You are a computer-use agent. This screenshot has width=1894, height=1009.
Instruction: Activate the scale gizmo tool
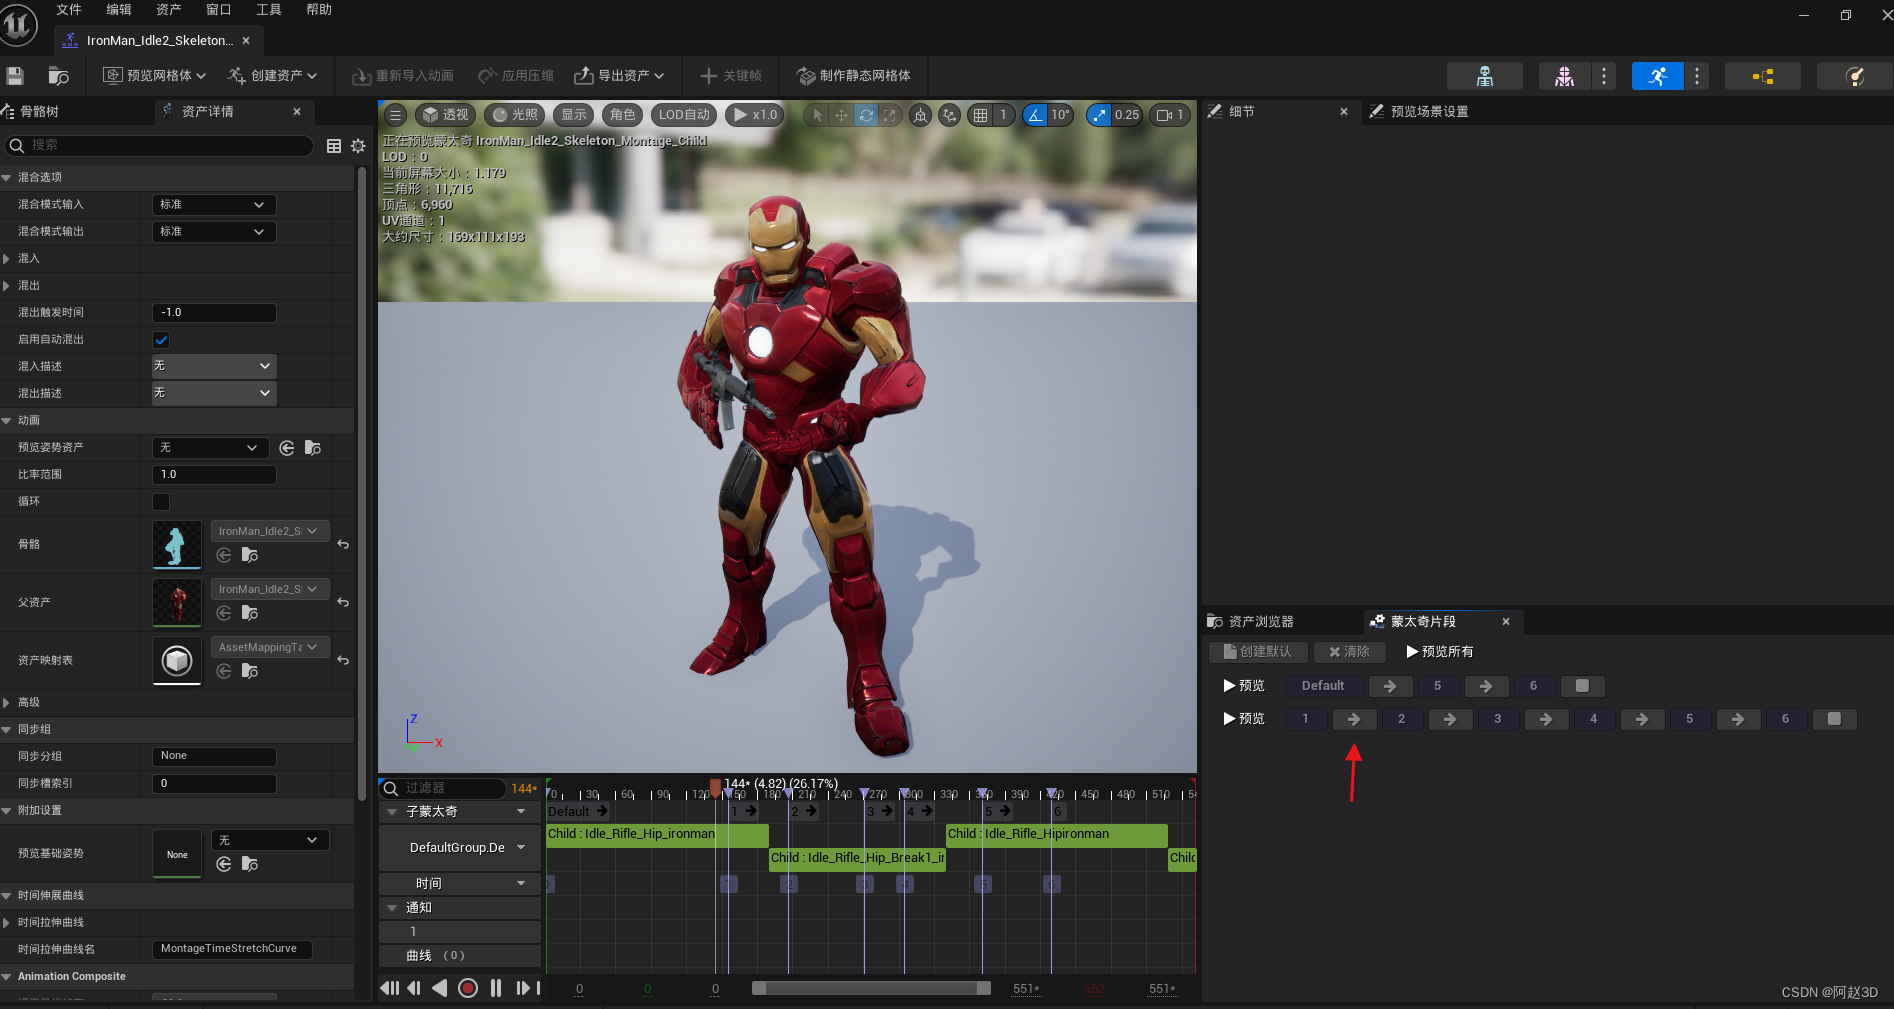(x=890, y=115)
